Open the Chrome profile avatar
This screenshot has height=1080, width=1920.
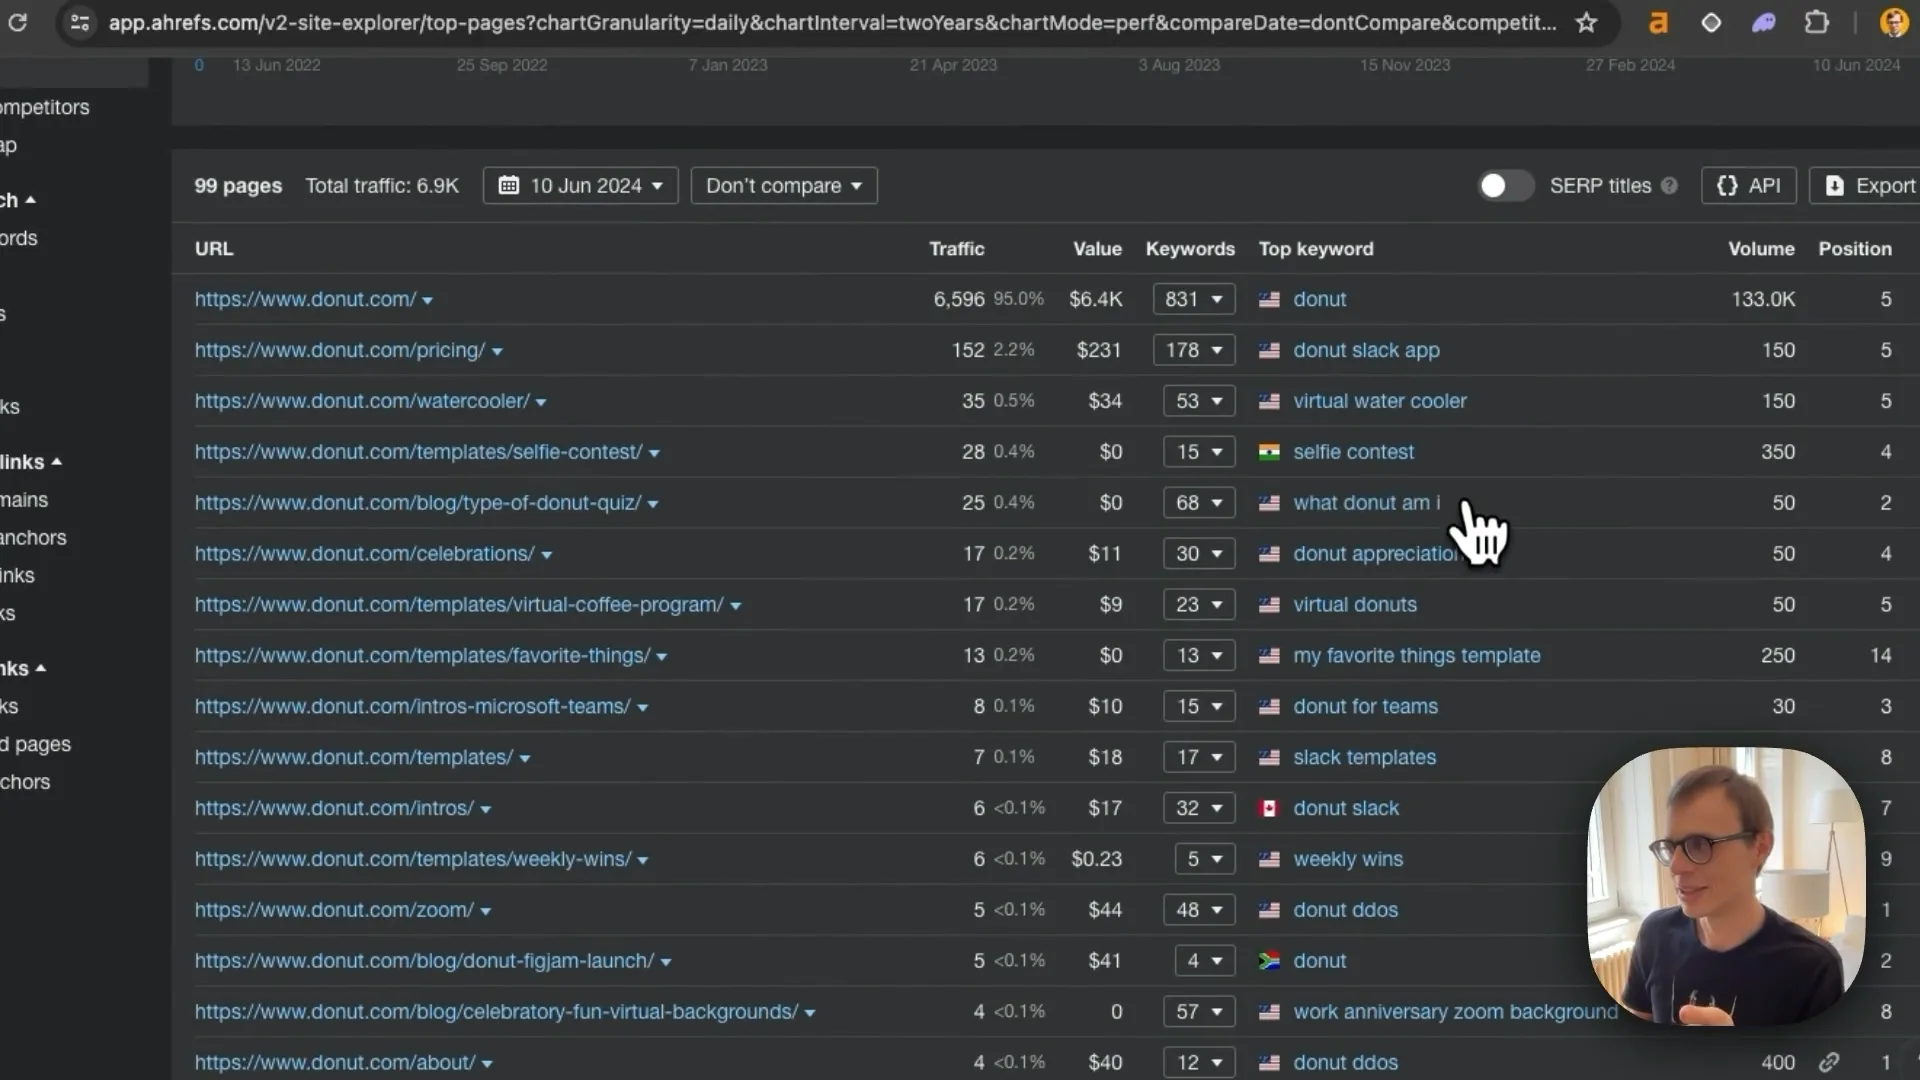pyautogui.click(x=1893, y=22)
